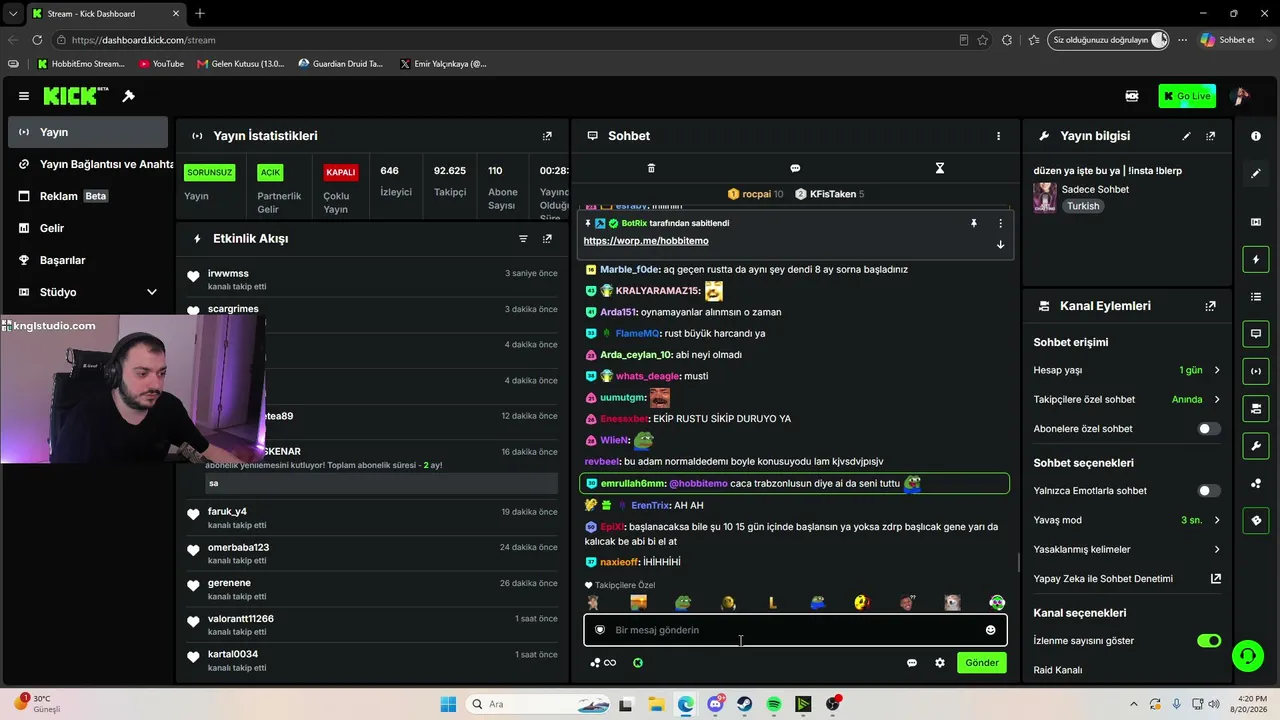Toggle Yalnızca Emotlarla sohbet switch
Image resolution: width=1280 pixels, height=720 pixels.
(x=1209, y=491)
